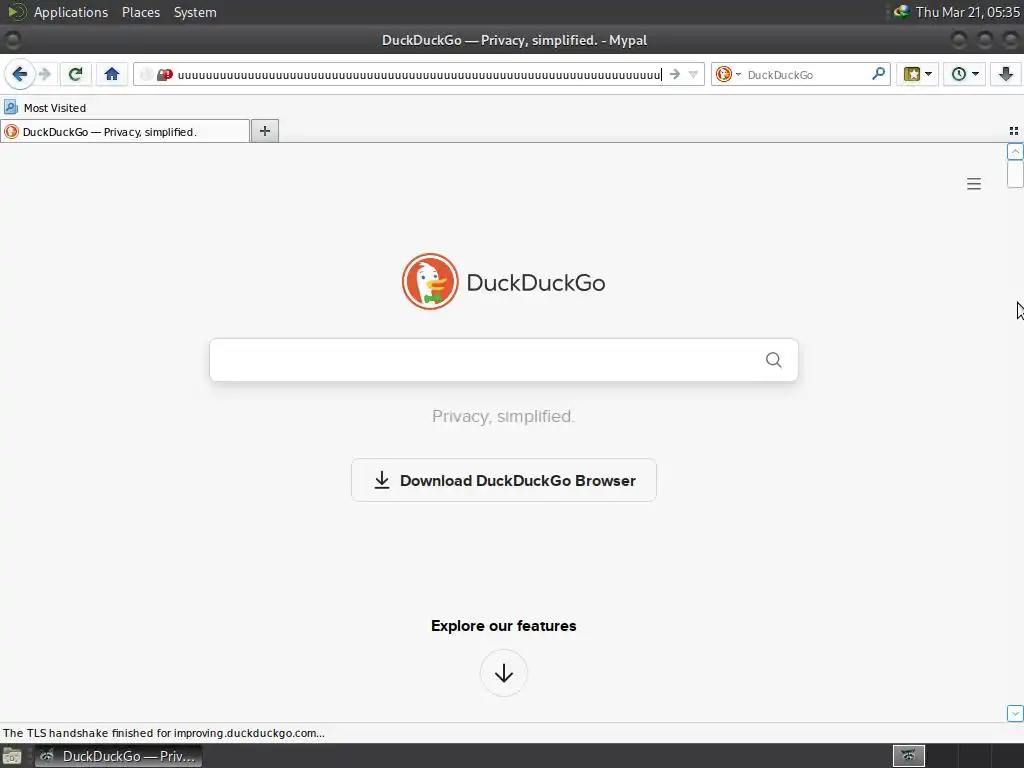The height and width of the screenshot is (768, 1024).
Task: Click the DuckDuckGo duck logo
Action: tap(430, 281)
